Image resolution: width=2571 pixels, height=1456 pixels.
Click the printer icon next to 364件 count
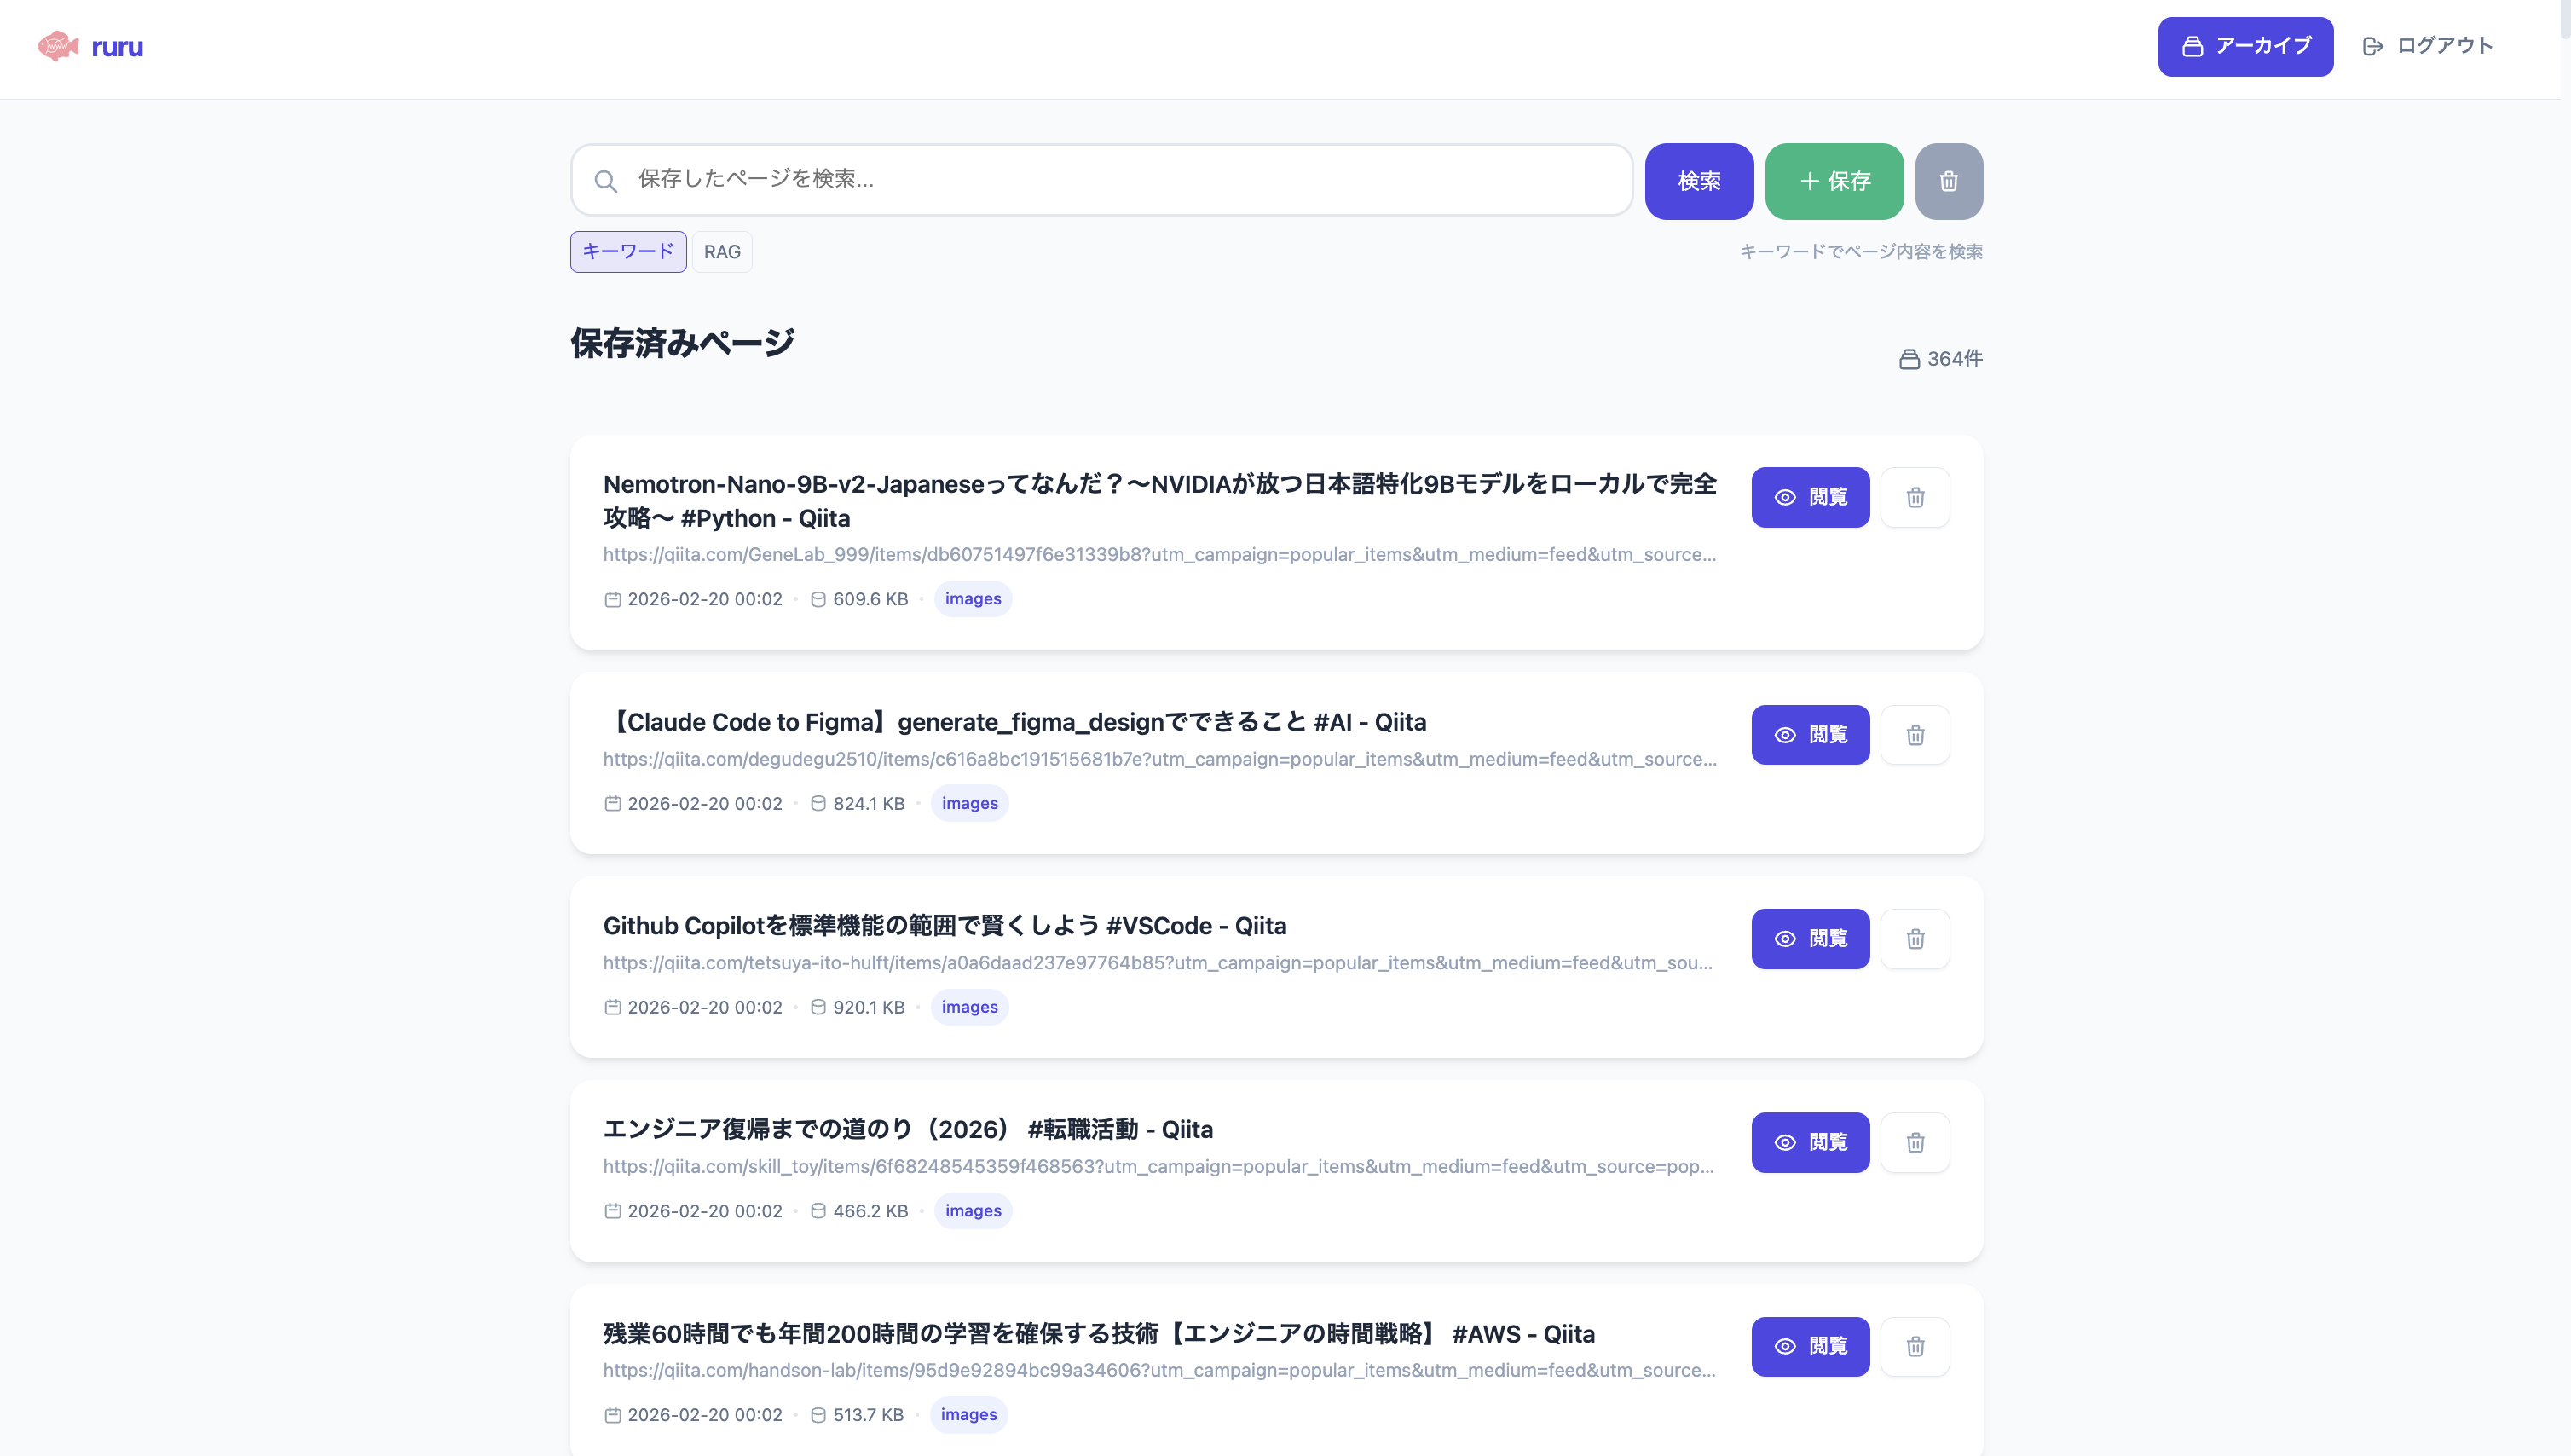pyautogui.click(x=1908, y=358)
